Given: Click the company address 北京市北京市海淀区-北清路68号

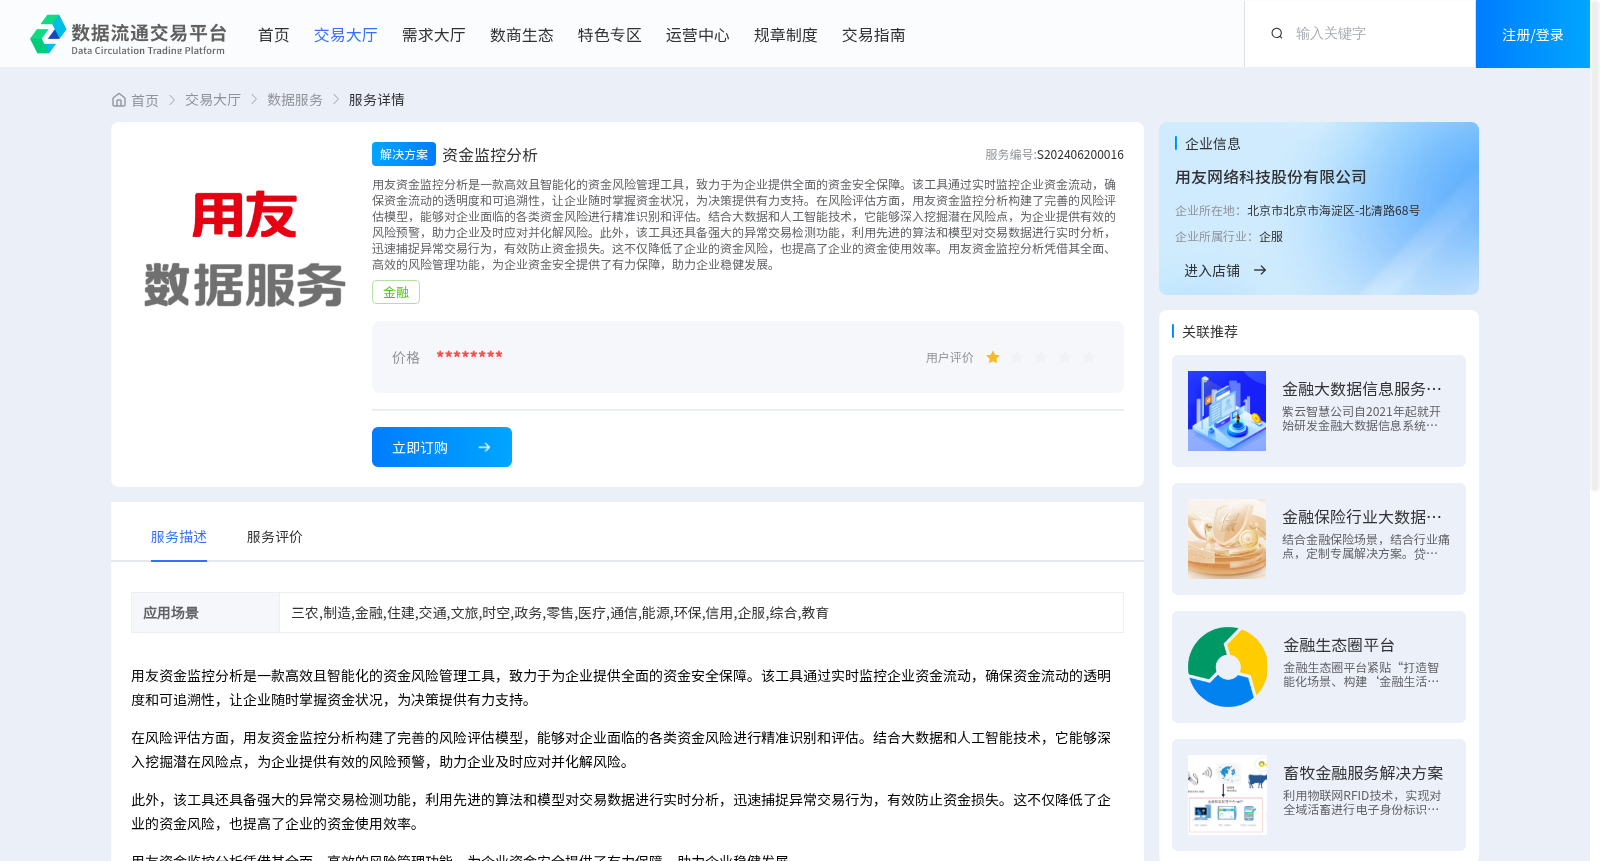Looking at the screenshot, I should pos(1333,211).
